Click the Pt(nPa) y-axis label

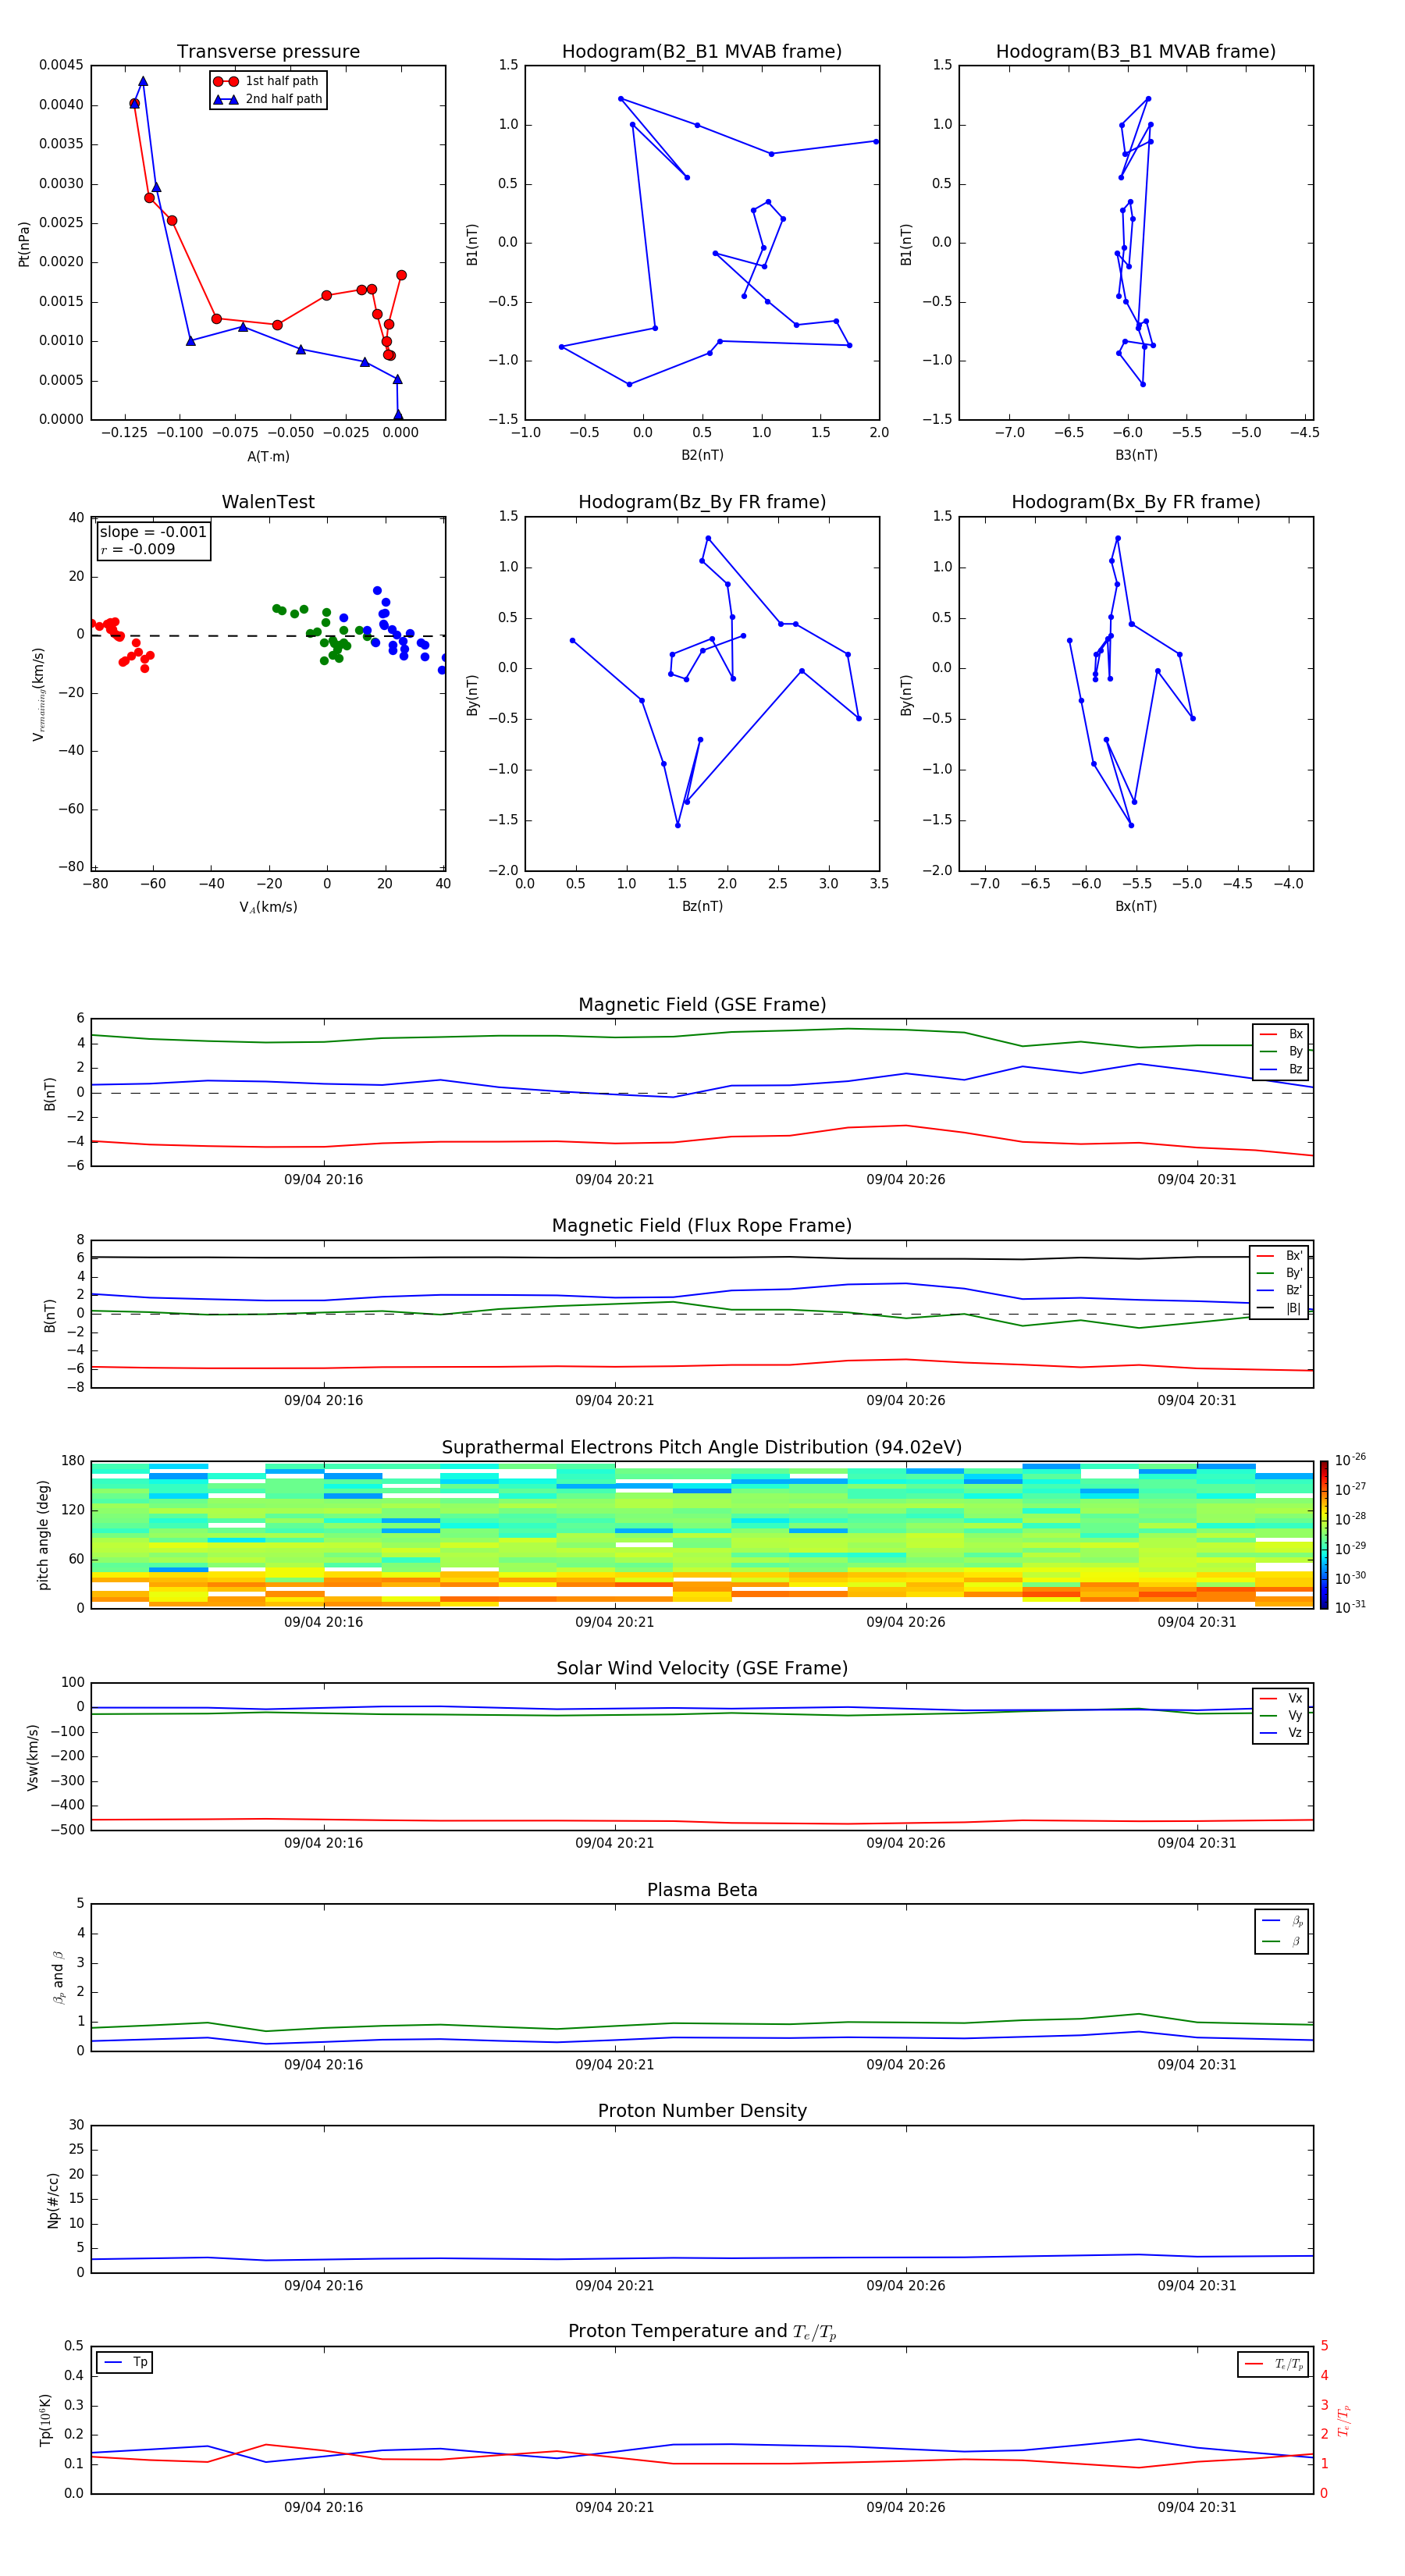(24, 243)
